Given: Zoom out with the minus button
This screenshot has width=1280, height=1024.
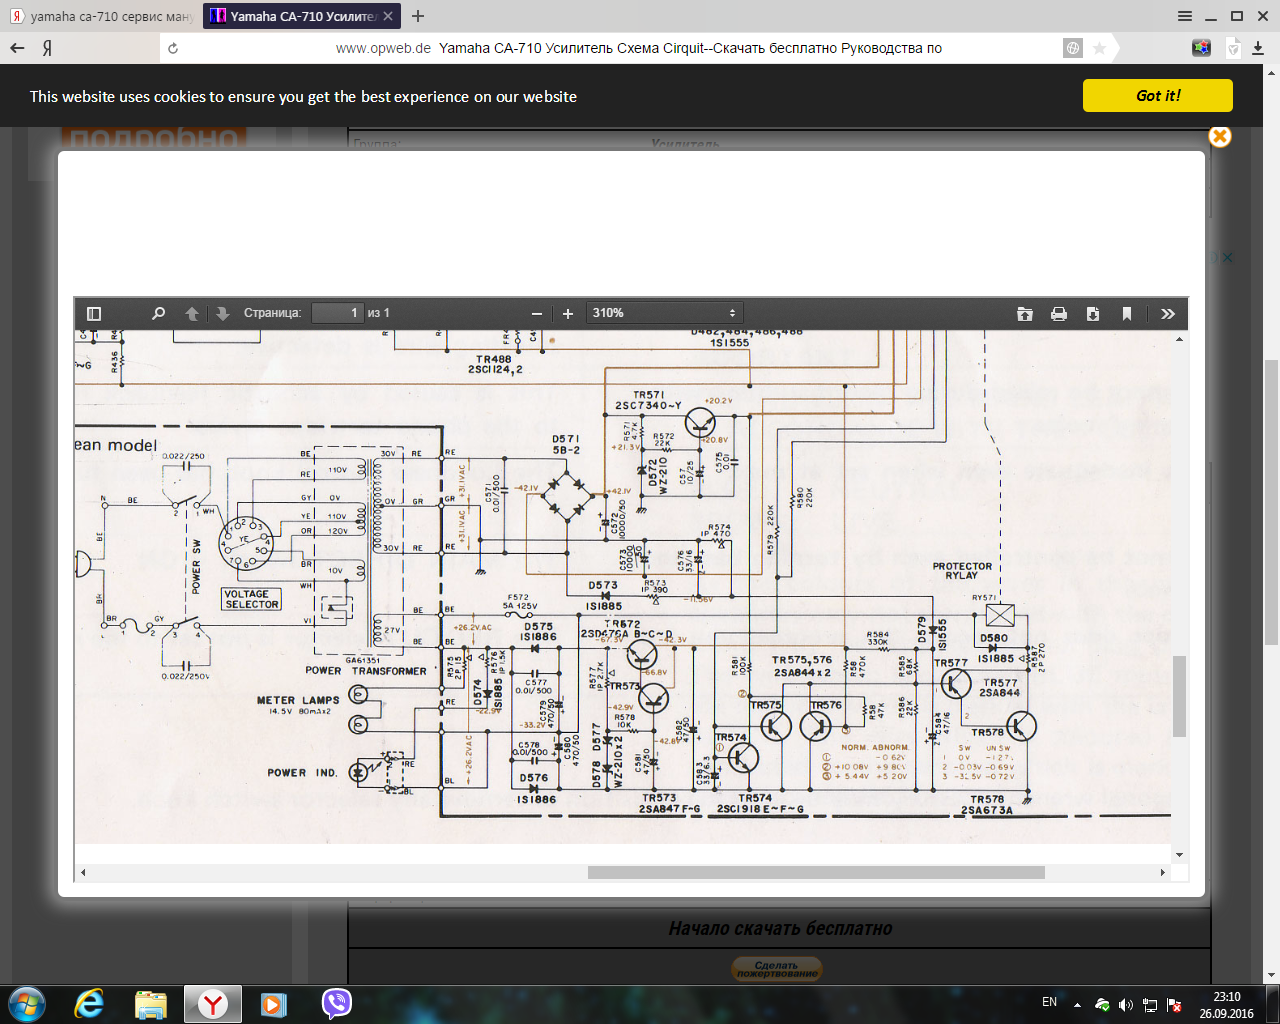Looking at the screenshot, I should [537, 313].
